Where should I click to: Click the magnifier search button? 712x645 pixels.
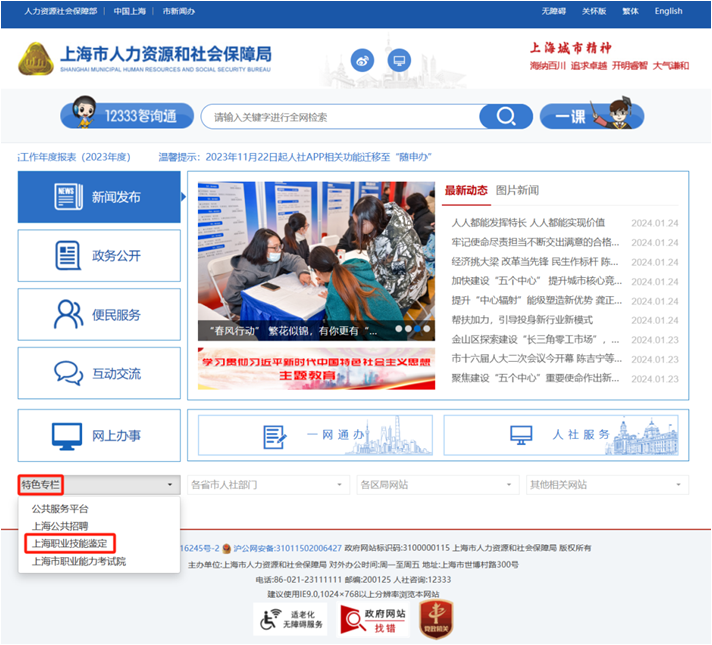506,117
